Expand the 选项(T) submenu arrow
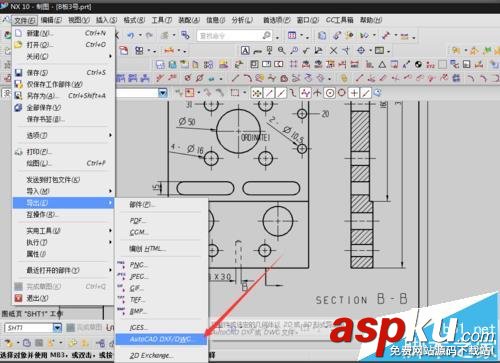 click(x=110, y=135)
